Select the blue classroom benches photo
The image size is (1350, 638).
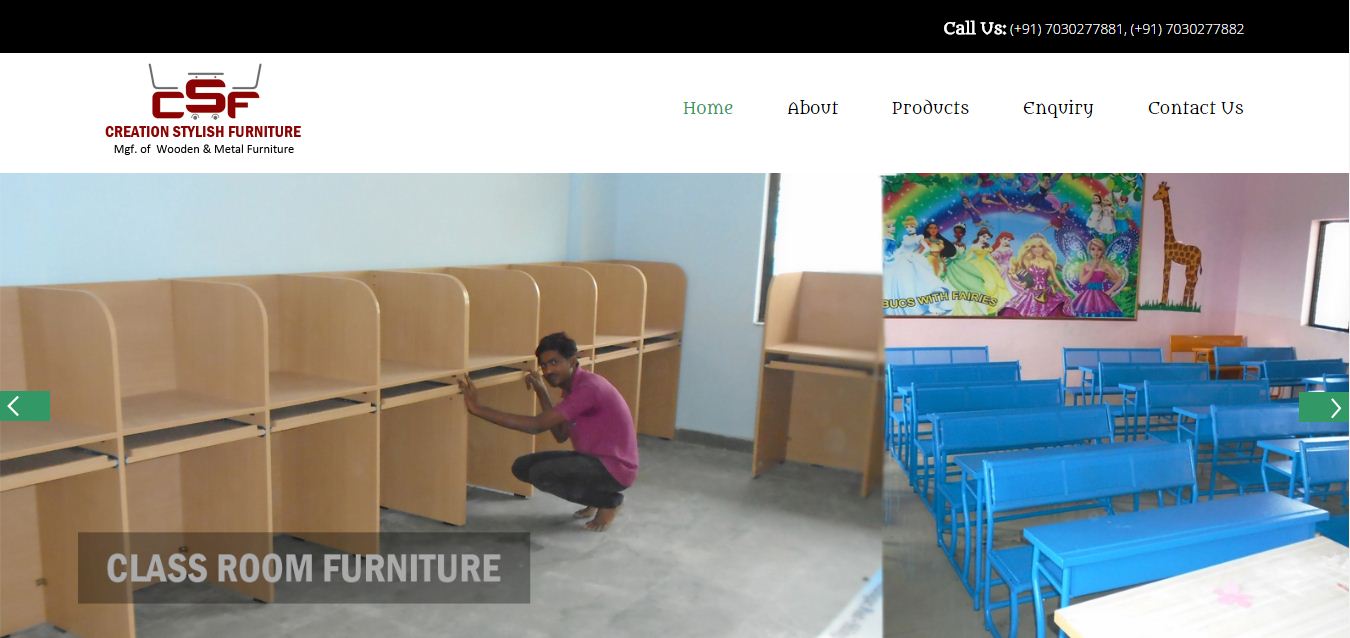tap(1116, 406)
